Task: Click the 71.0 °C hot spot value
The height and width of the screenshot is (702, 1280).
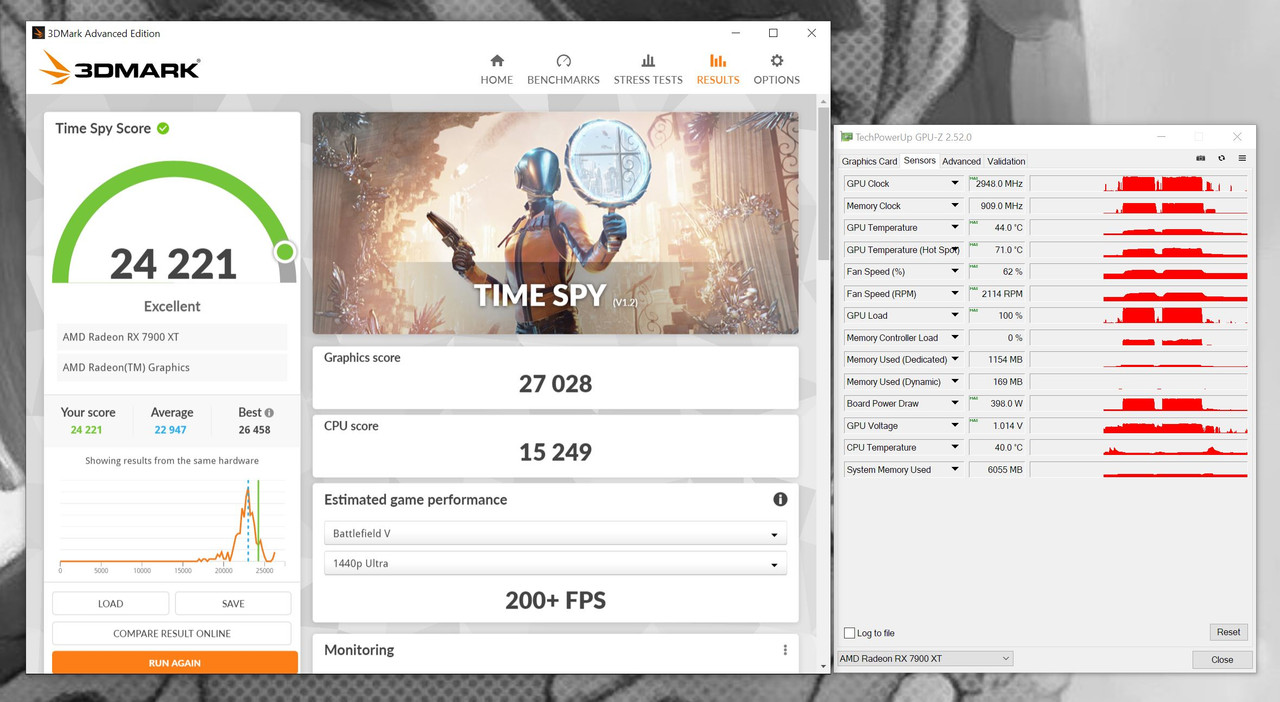Action: coord(996,250)
